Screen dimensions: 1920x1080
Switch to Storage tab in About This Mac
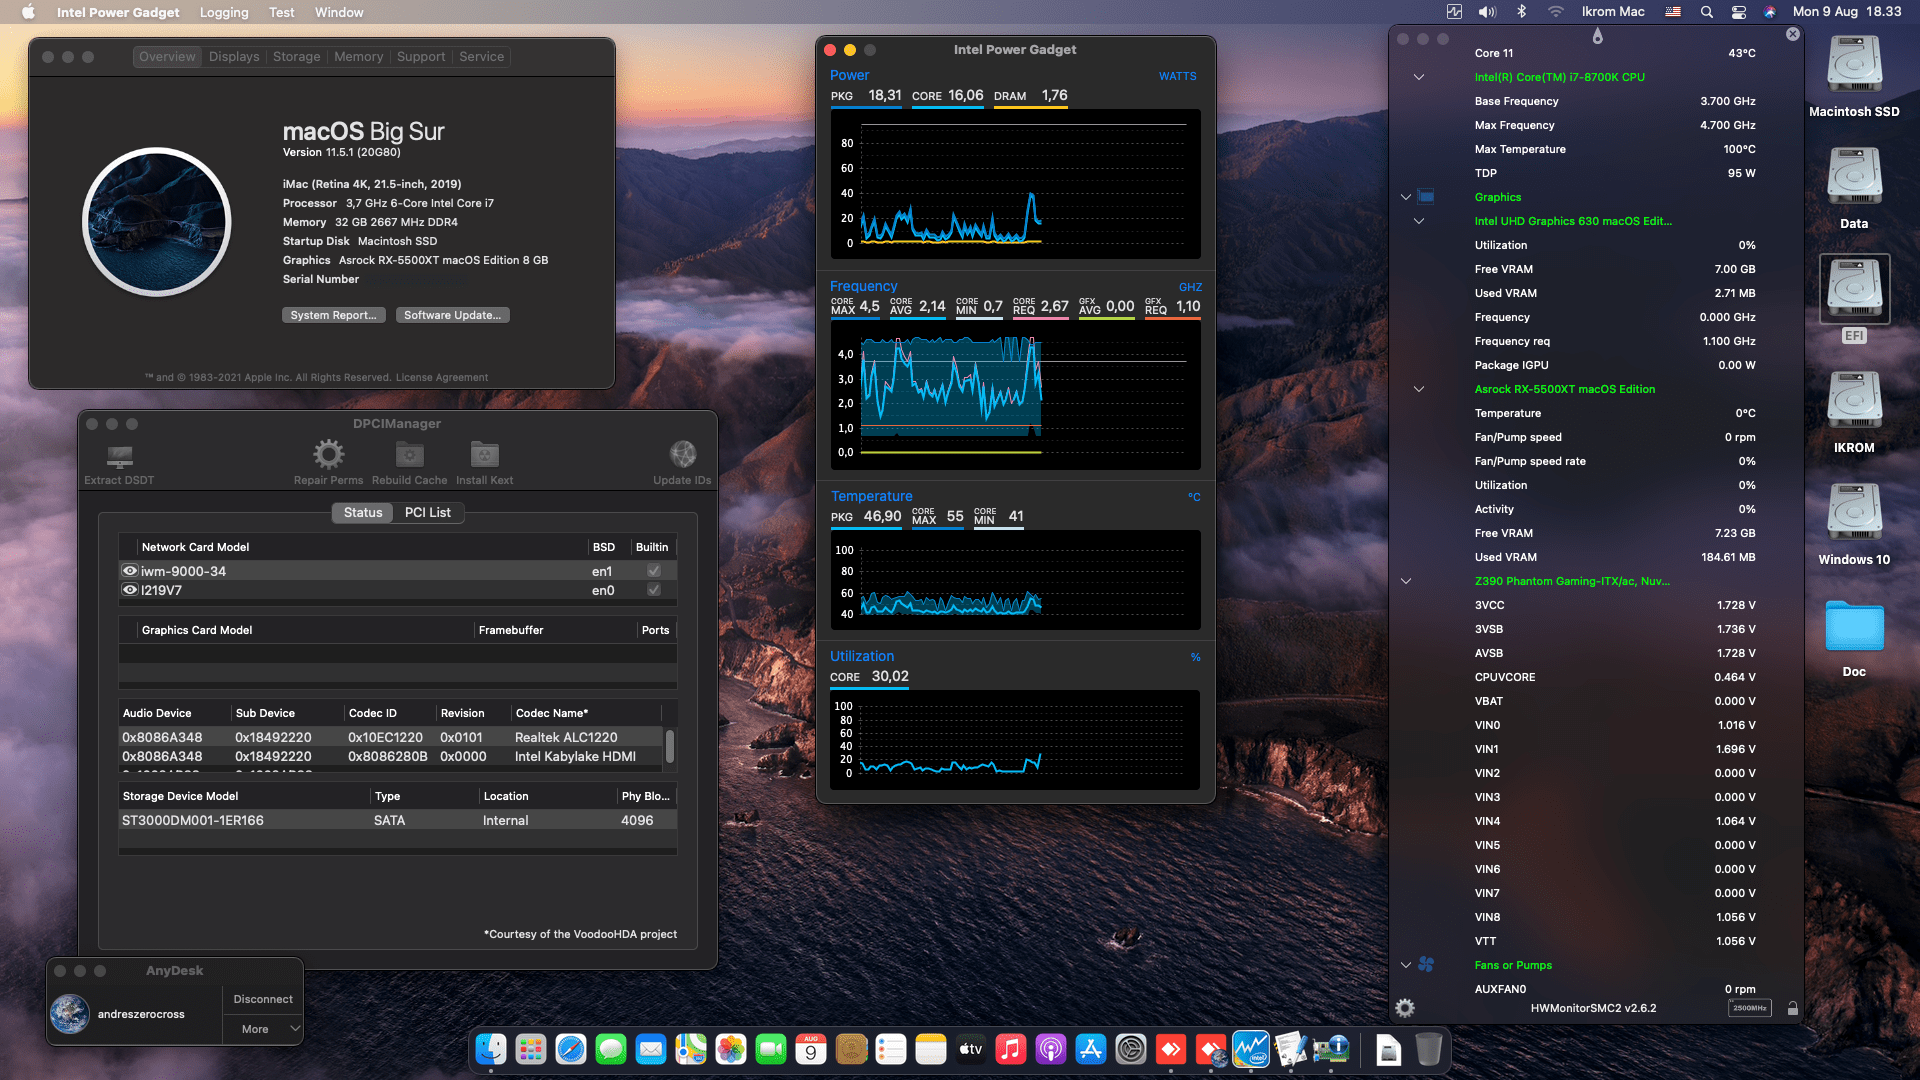pos(297,57)
